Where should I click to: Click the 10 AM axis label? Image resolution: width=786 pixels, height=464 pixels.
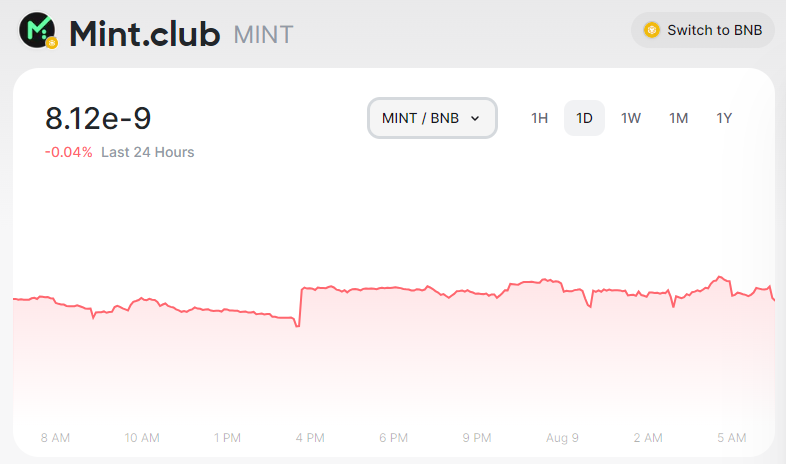142,438
